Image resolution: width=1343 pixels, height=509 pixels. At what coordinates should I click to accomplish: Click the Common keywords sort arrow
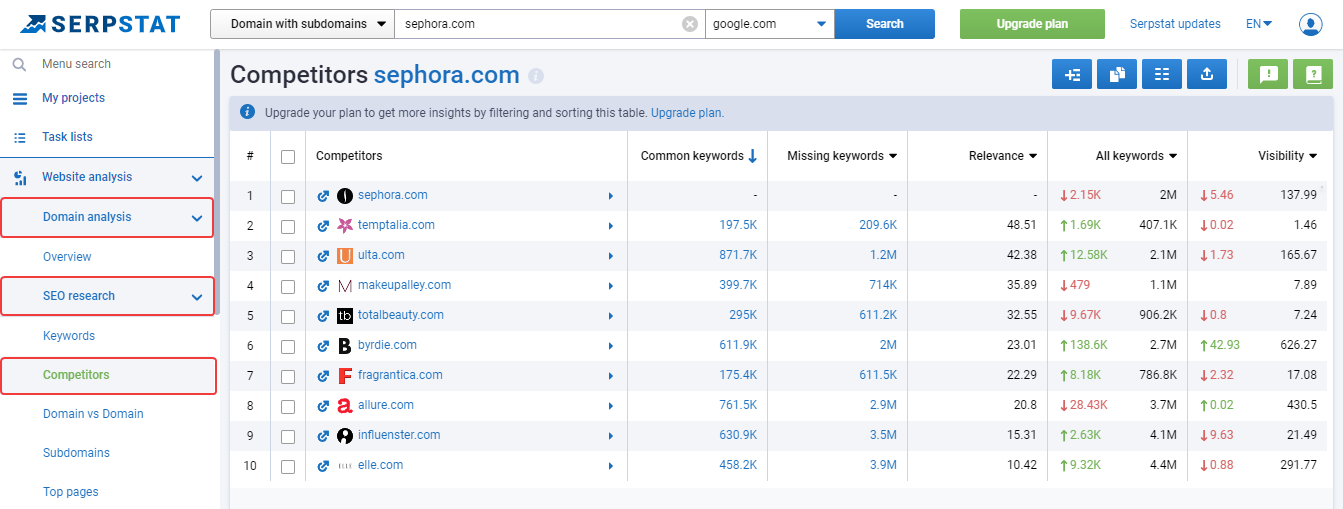[753, 156]
